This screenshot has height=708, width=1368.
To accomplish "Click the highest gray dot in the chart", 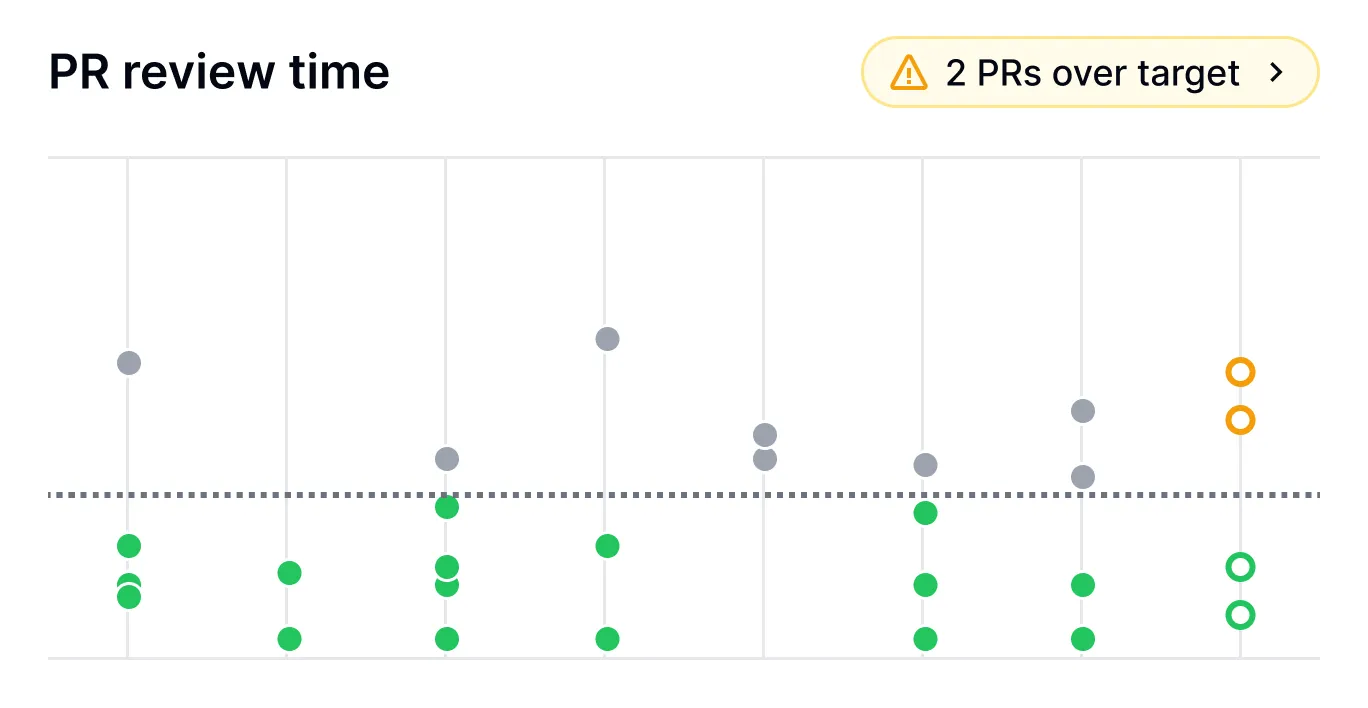I will (x=607, y=339).
